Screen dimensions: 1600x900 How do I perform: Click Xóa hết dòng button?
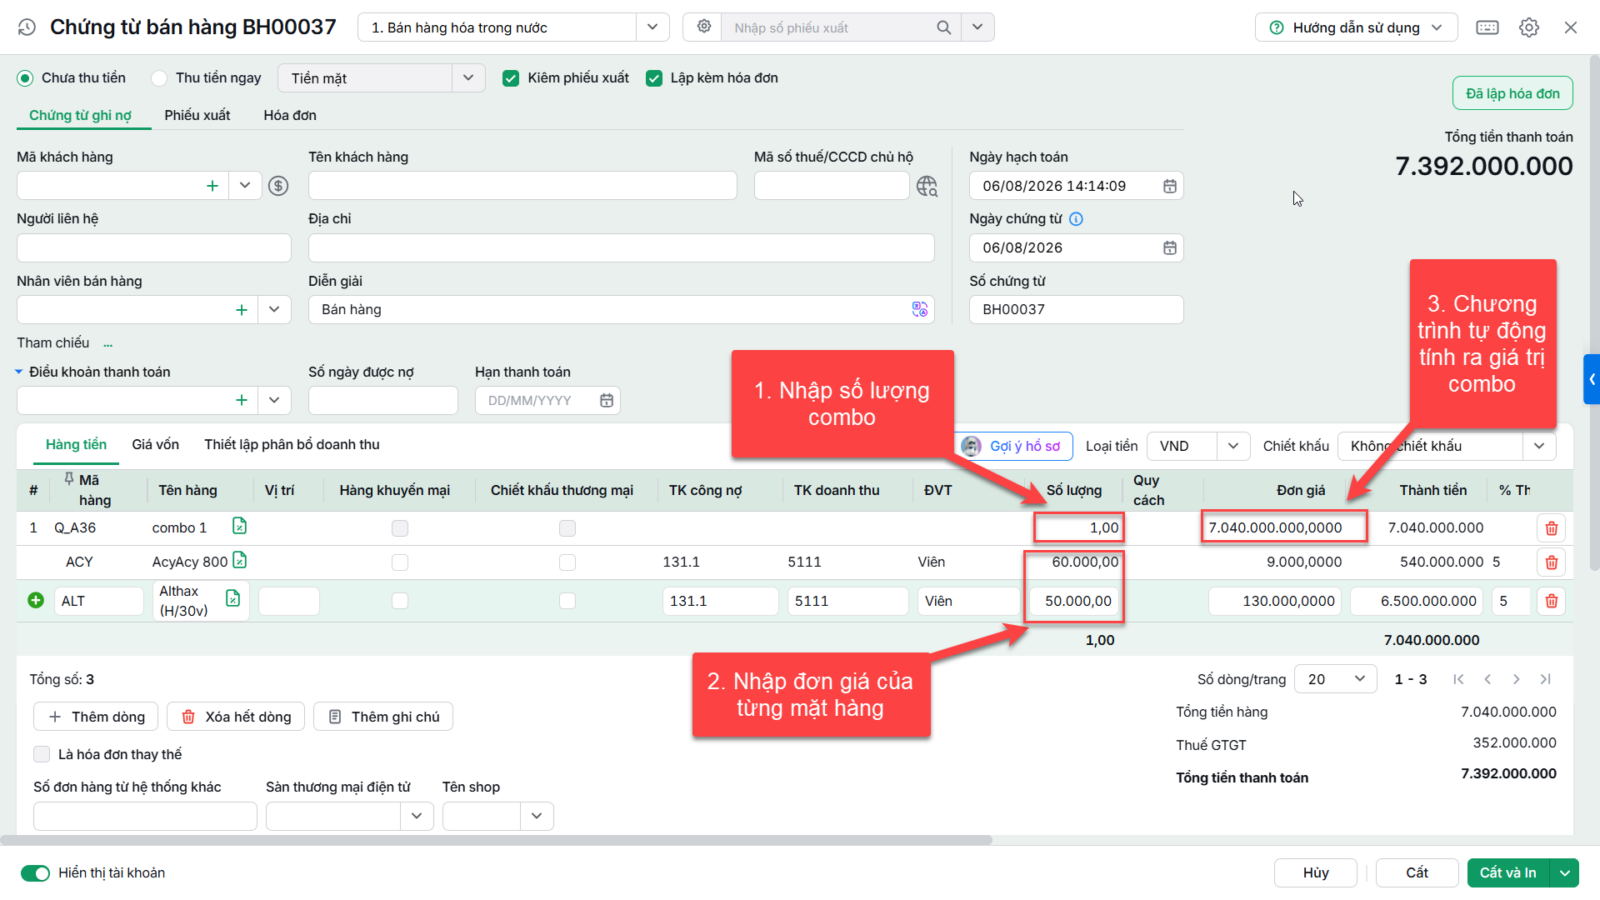point(236,717)
